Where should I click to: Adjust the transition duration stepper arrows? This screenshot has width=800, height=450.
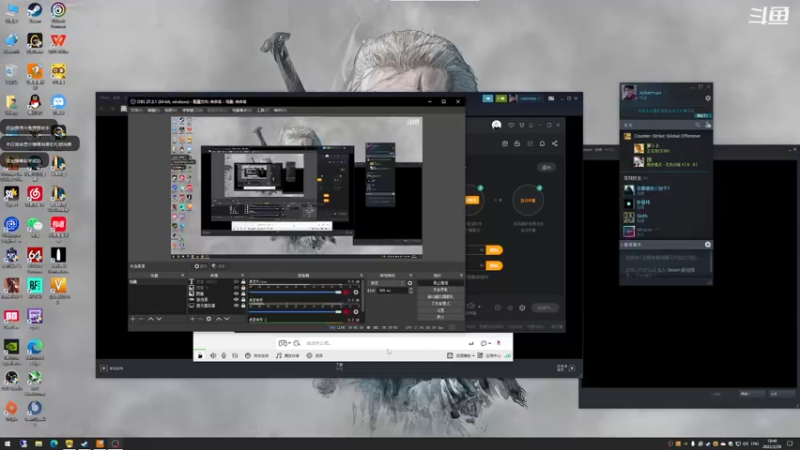pyautogui.click(x=411, y=290)
